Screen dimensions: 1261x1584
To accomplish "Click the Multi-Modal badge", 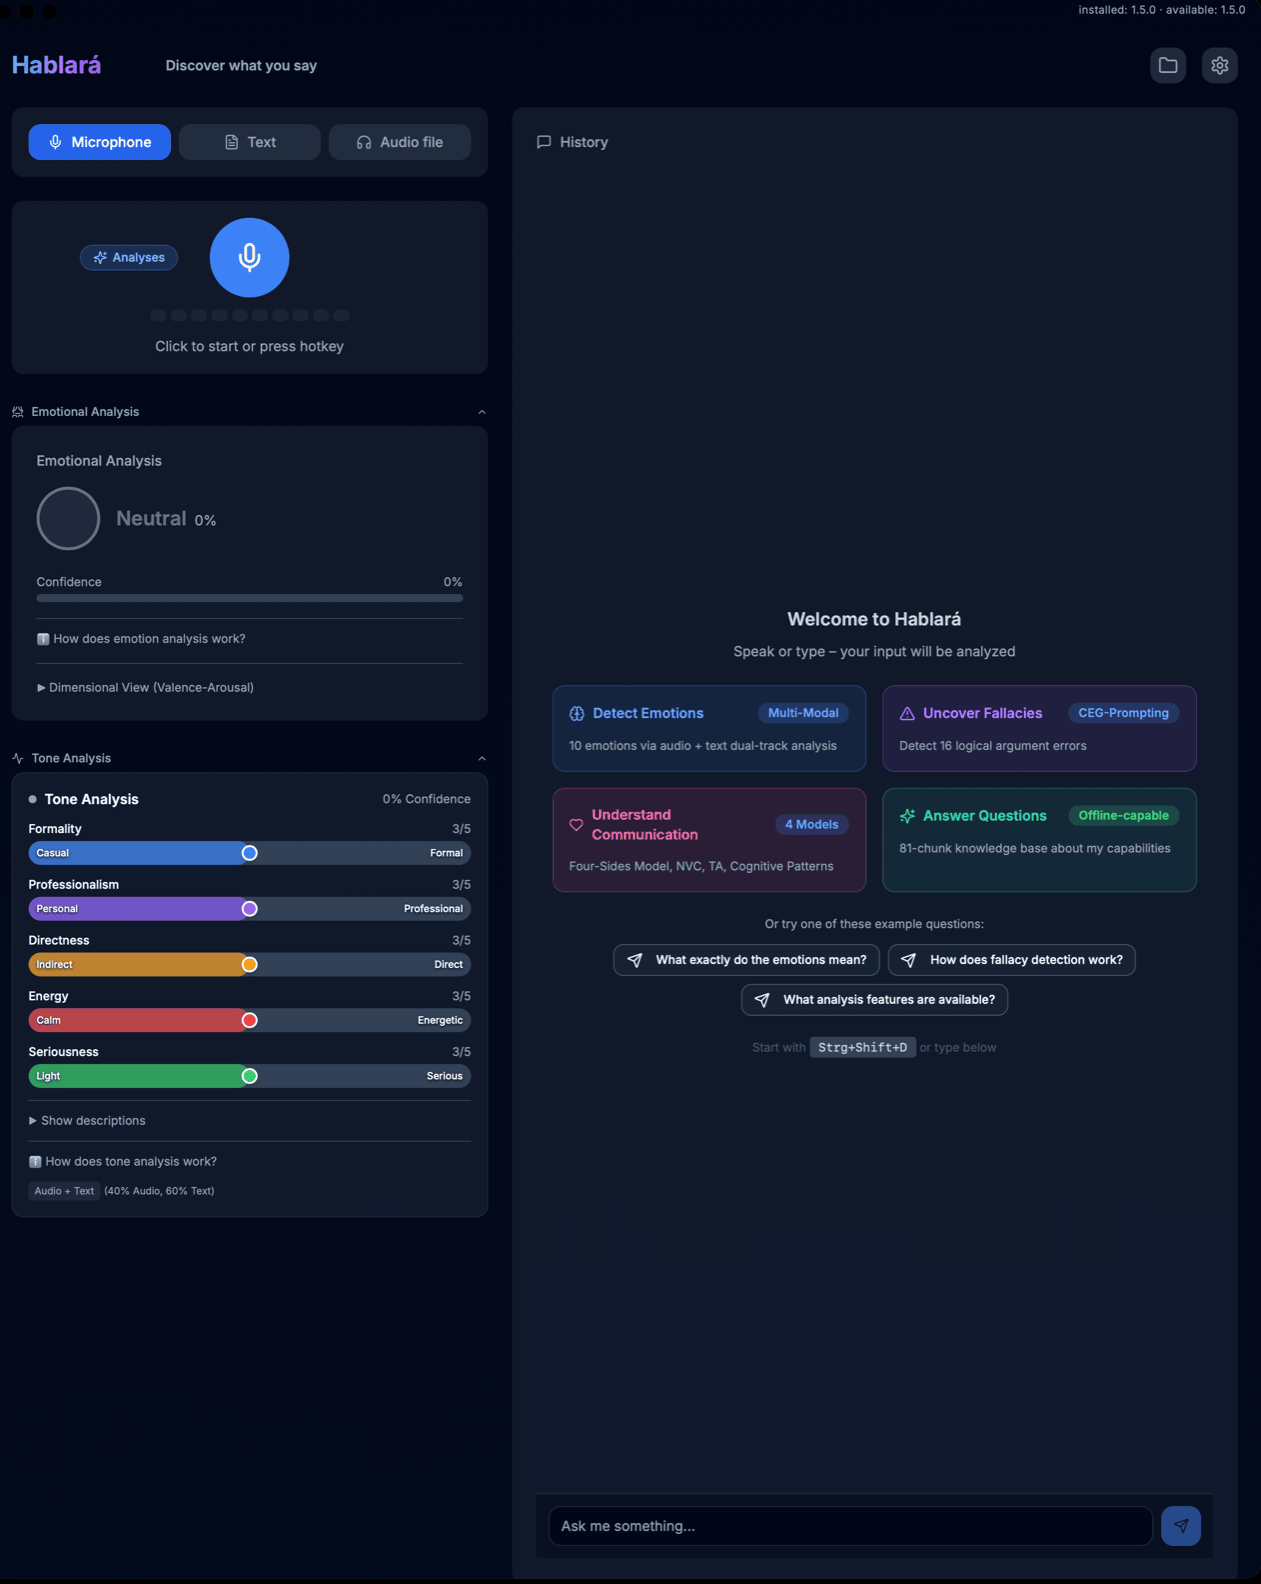I will coord(803,713).
